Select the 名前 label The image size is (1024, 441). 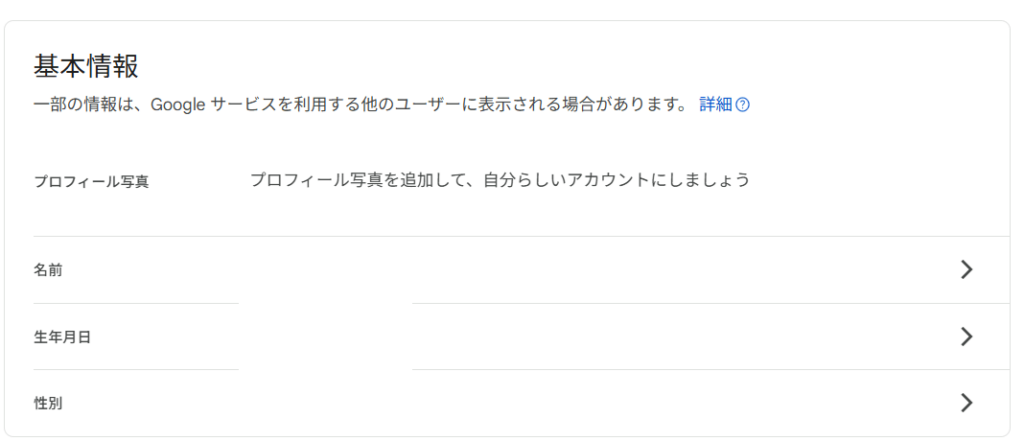48,270
